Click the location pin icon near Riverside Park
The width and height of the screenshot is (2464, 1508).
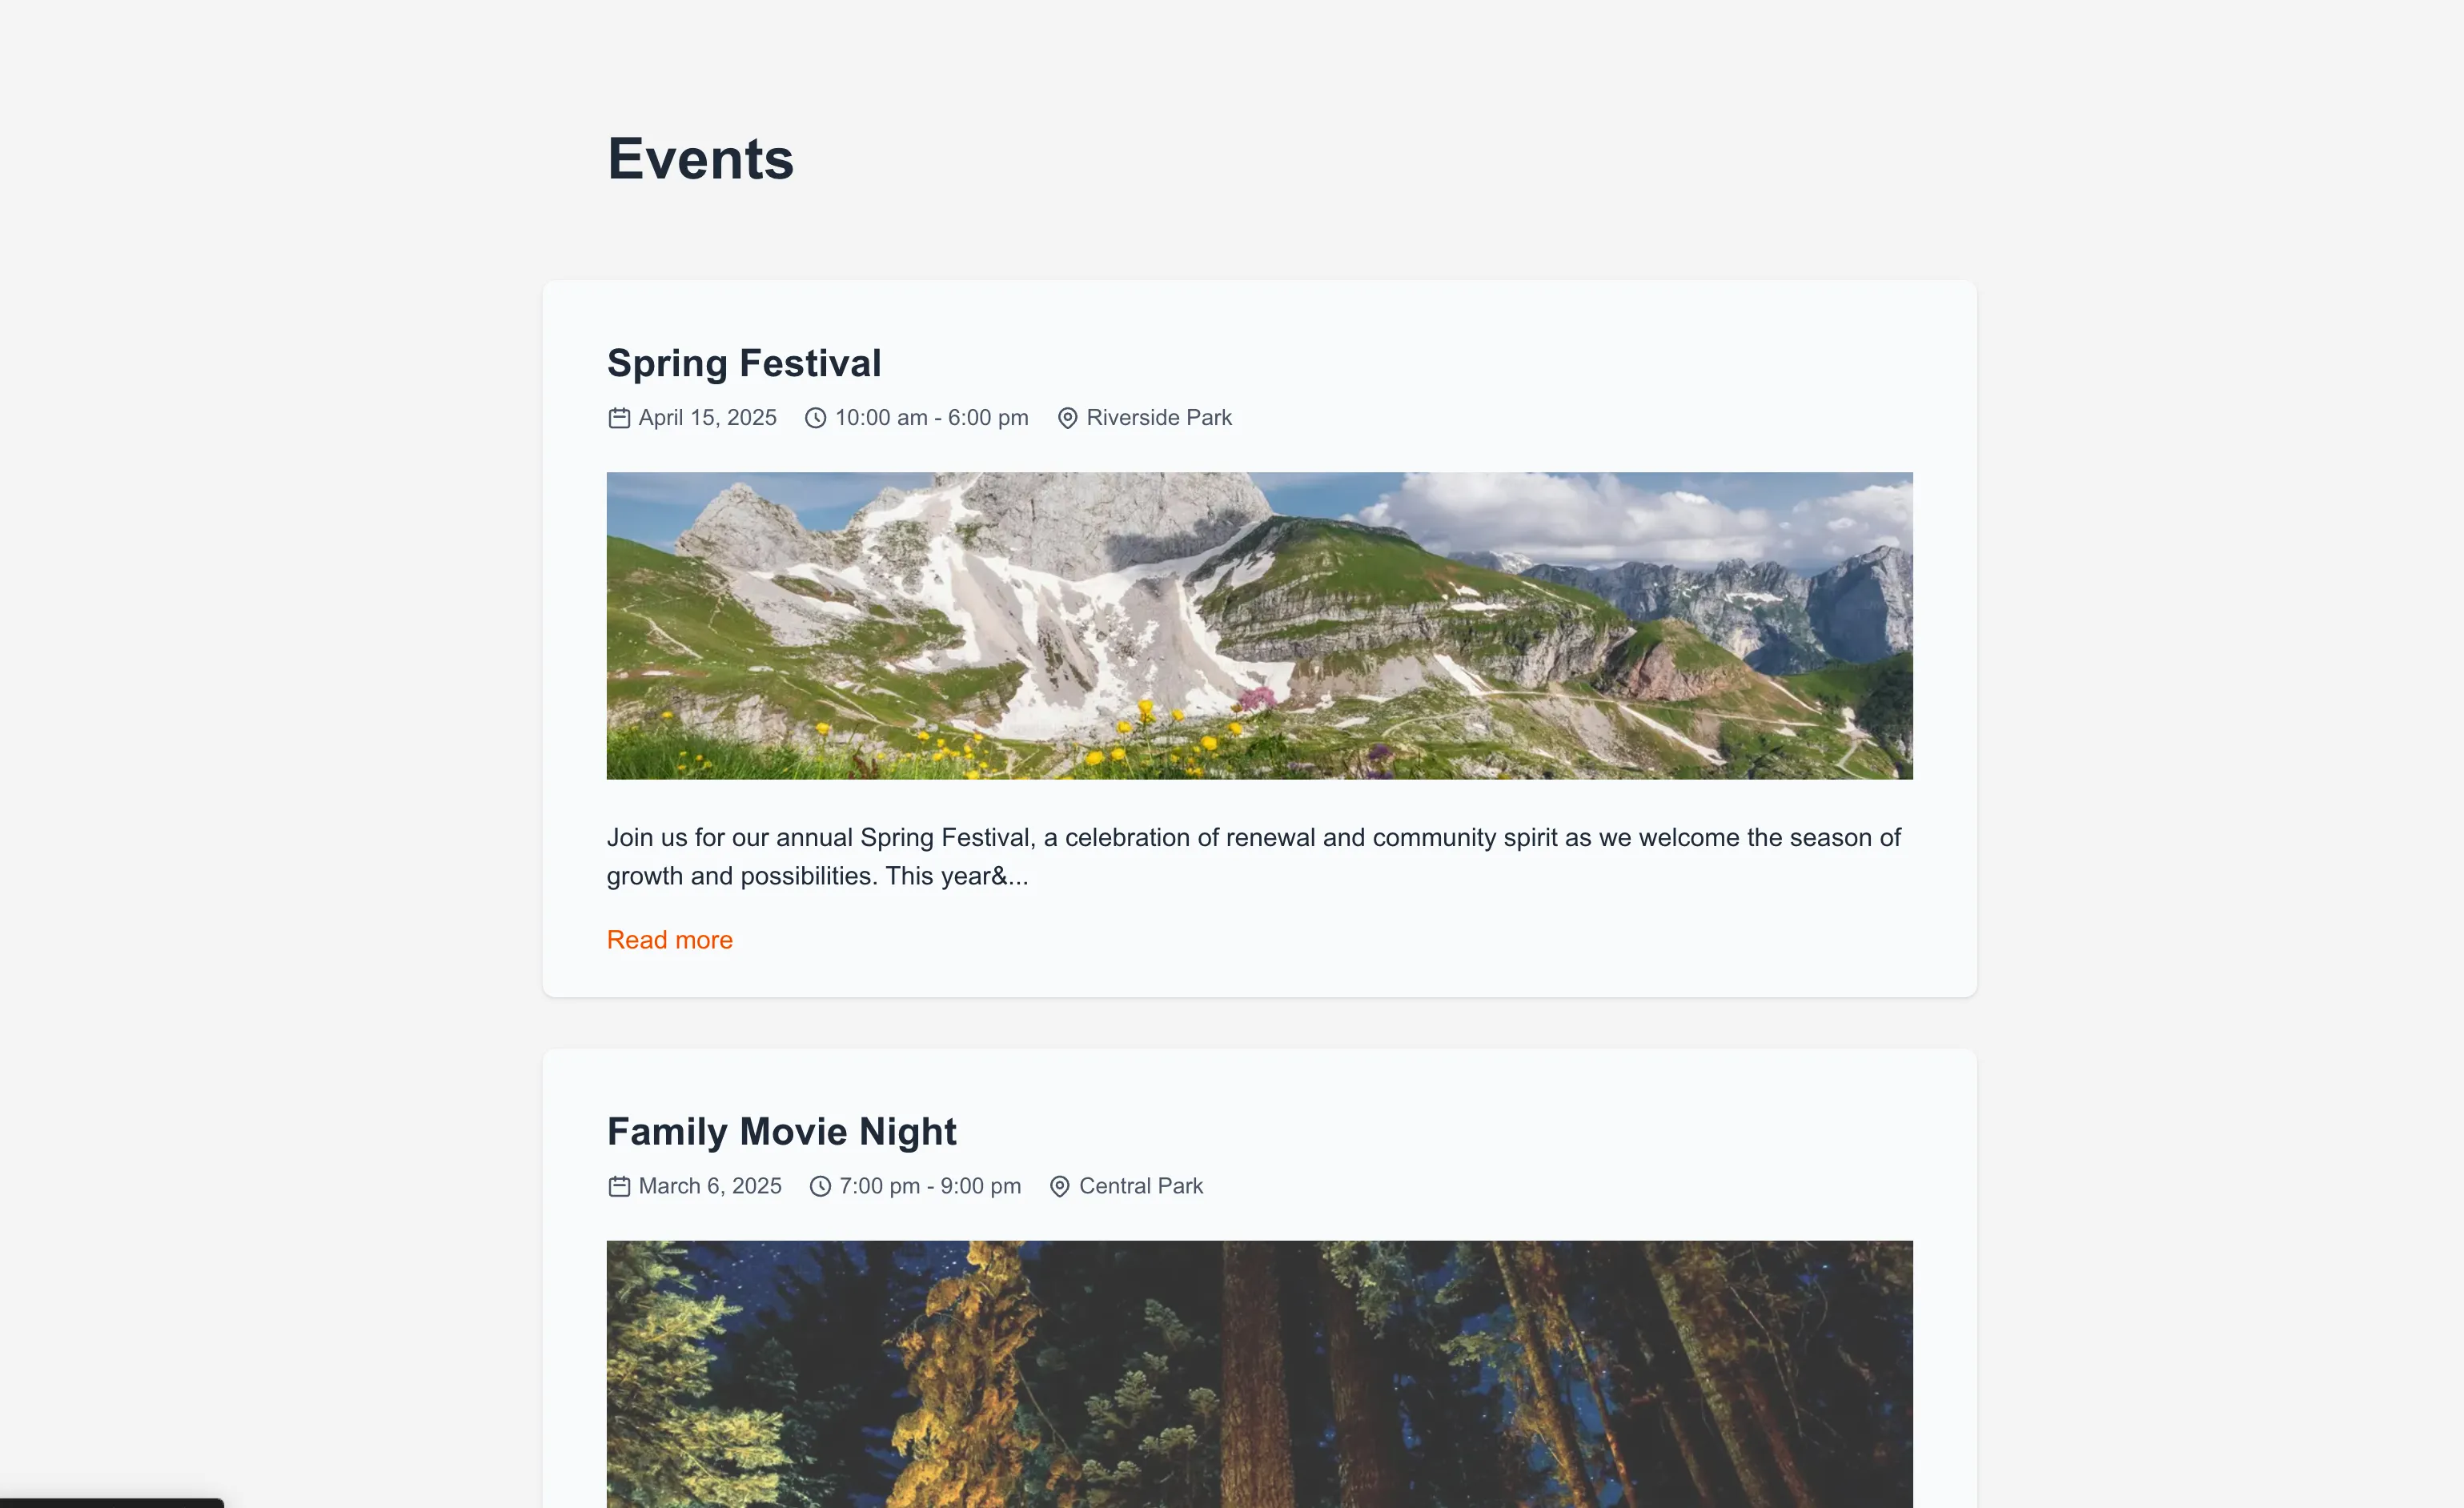click(1067, 417)
